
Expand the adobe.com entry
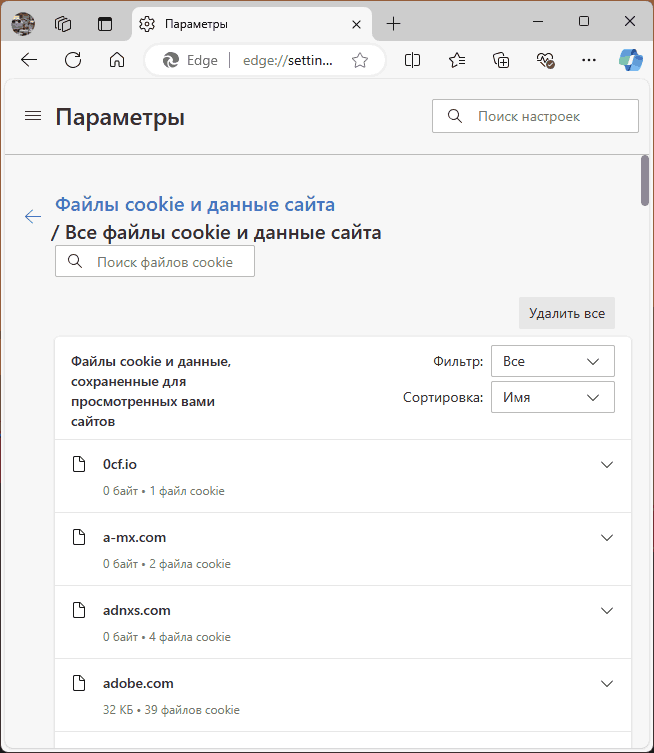[x=607, y=683]
